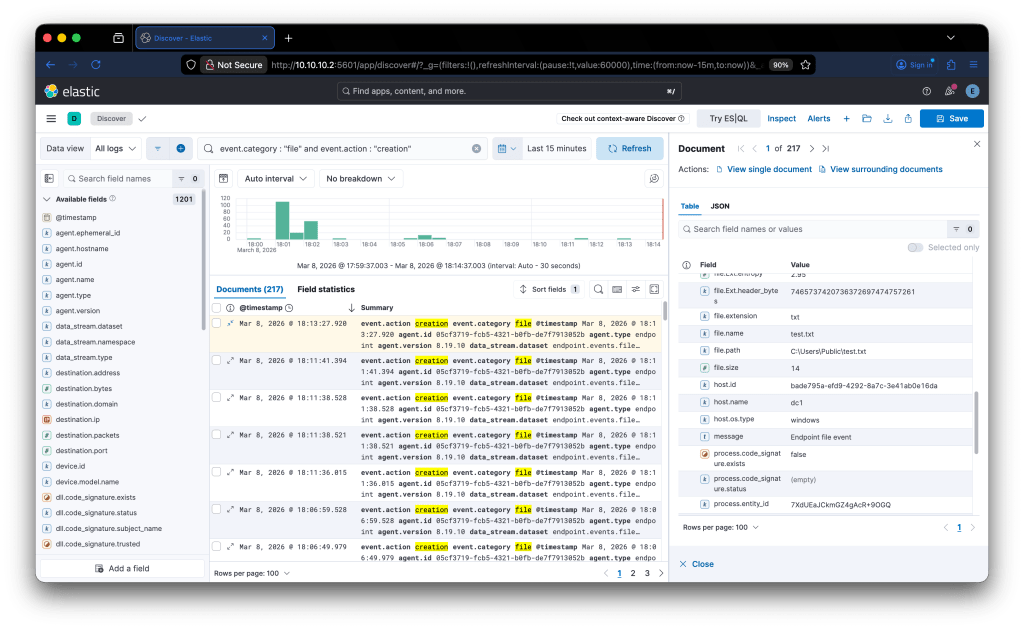Click the add filter plus icon
This screenshot has height=629, width=1024.
[x=181, y=148]
